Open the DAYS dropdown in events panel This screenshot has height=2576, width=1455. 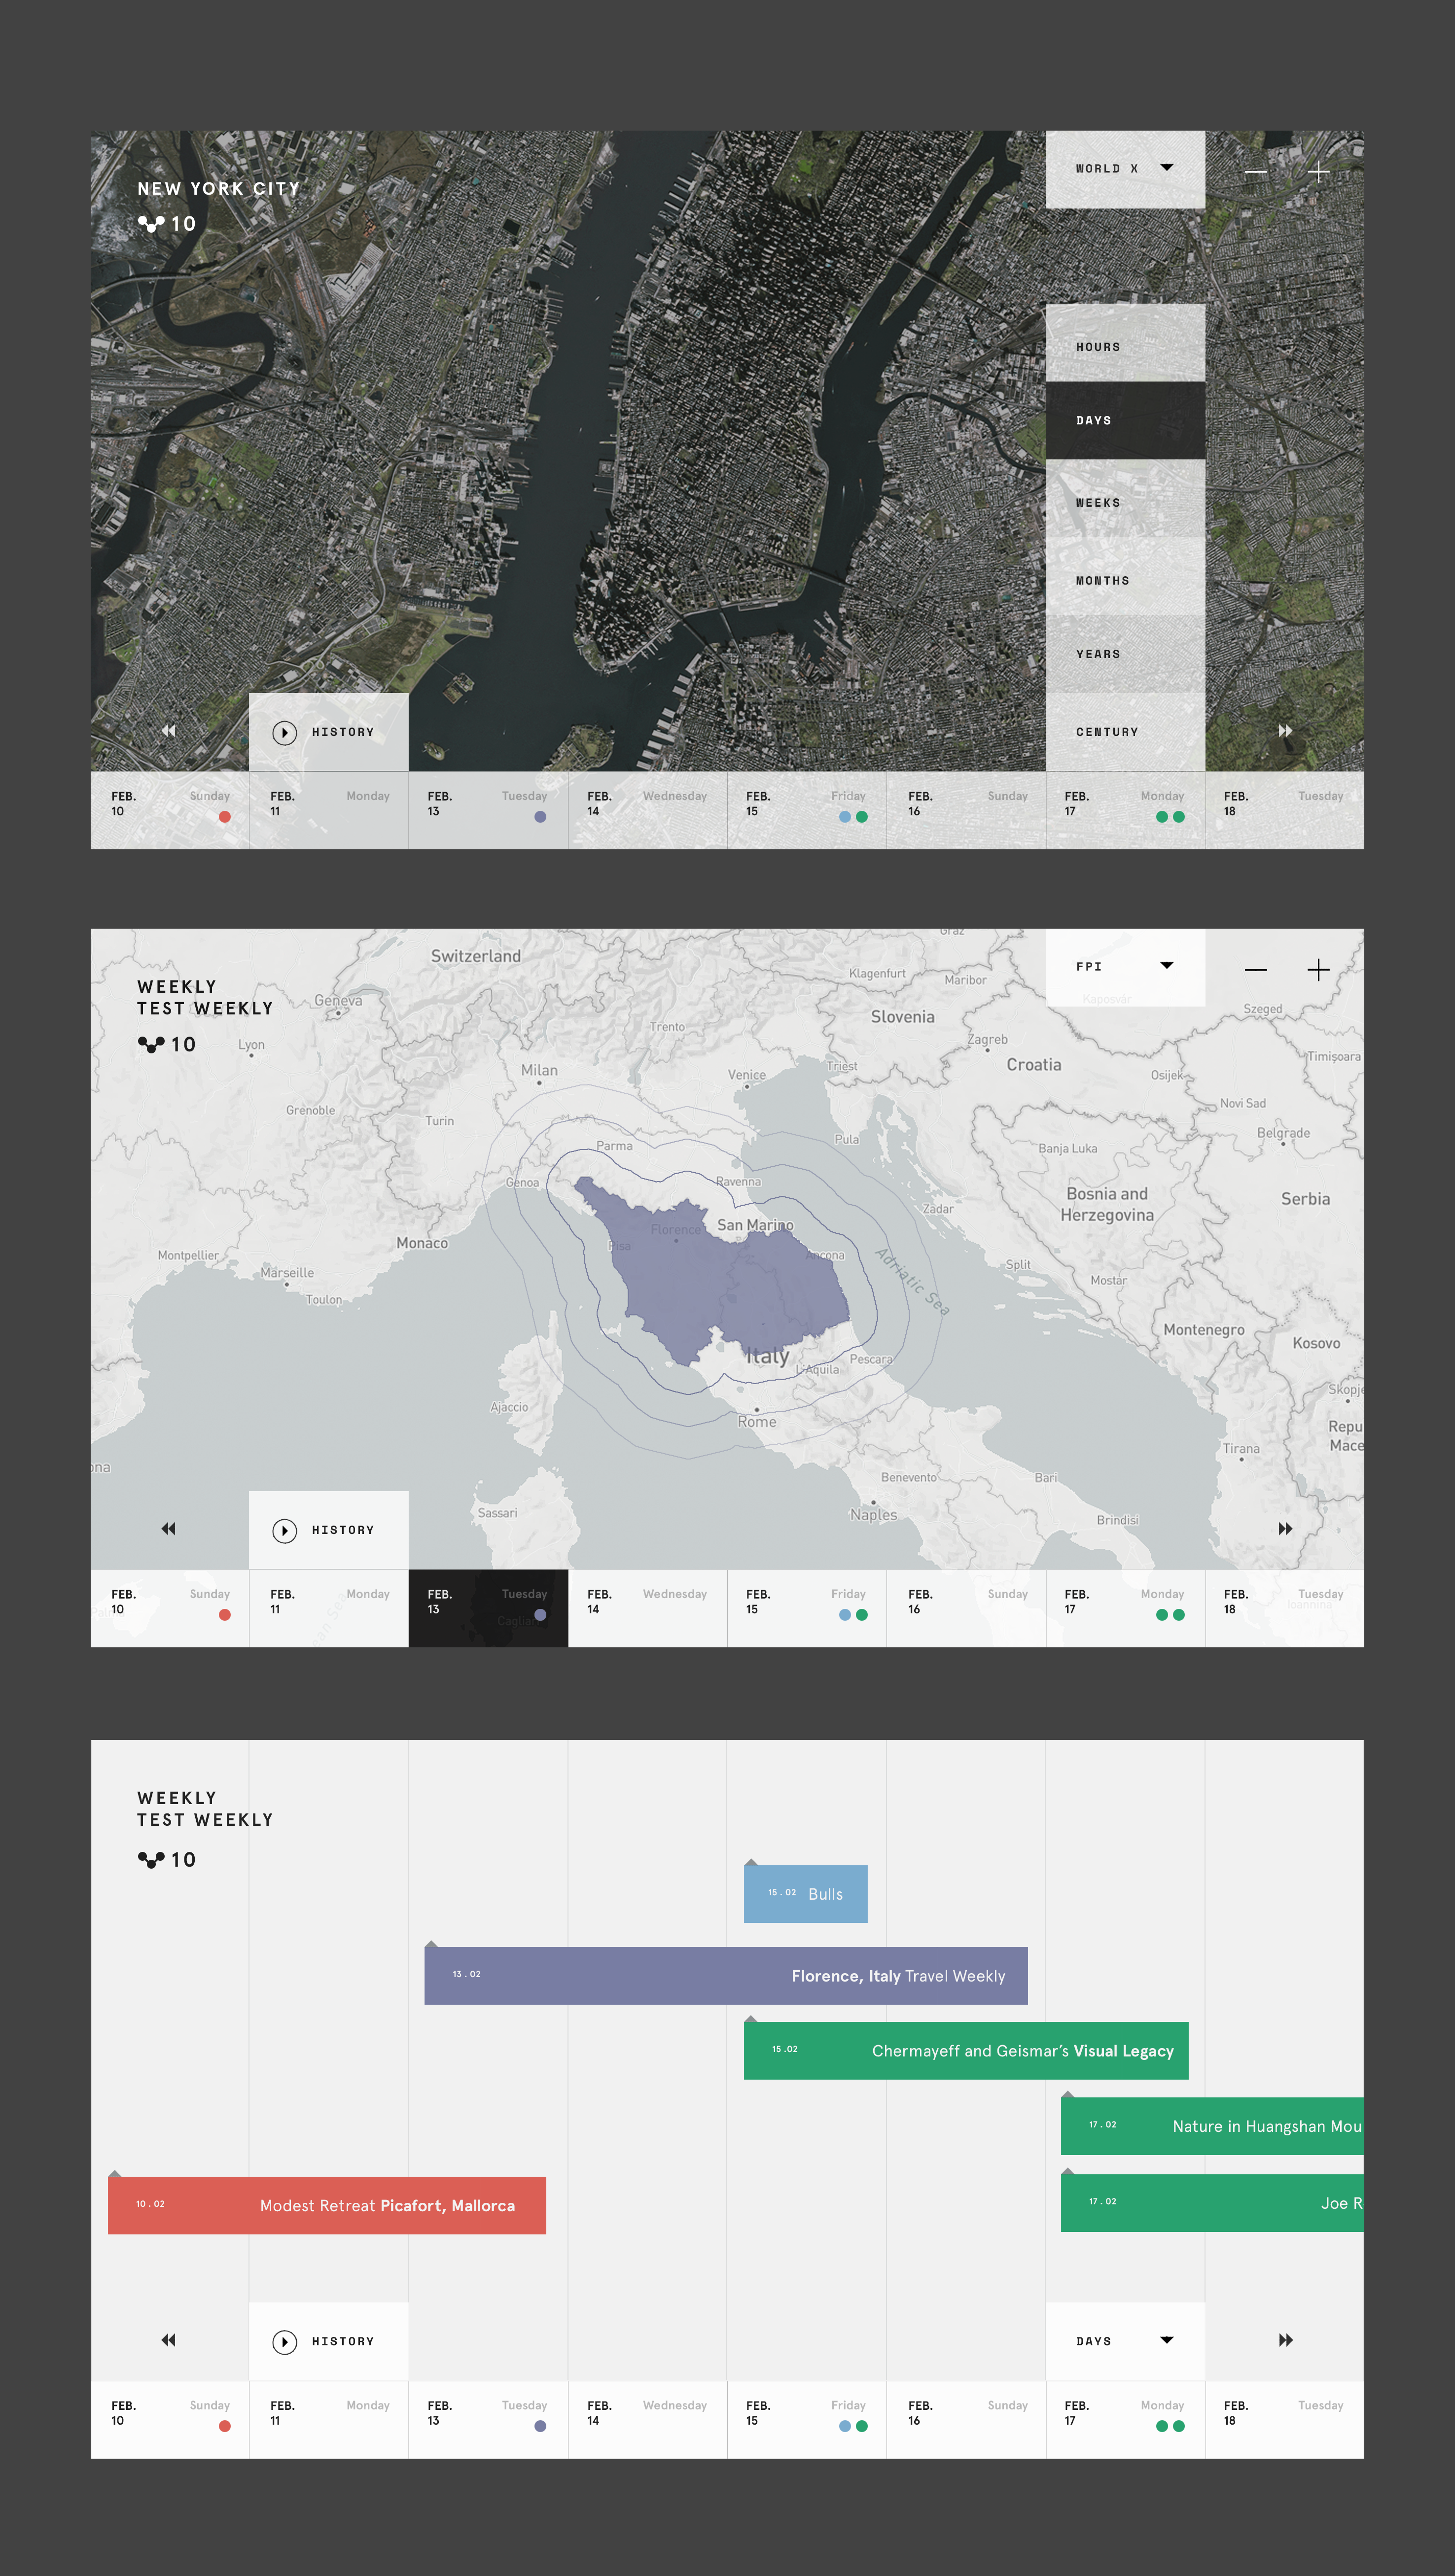pyautogui.click(x=1124, y=2341)
